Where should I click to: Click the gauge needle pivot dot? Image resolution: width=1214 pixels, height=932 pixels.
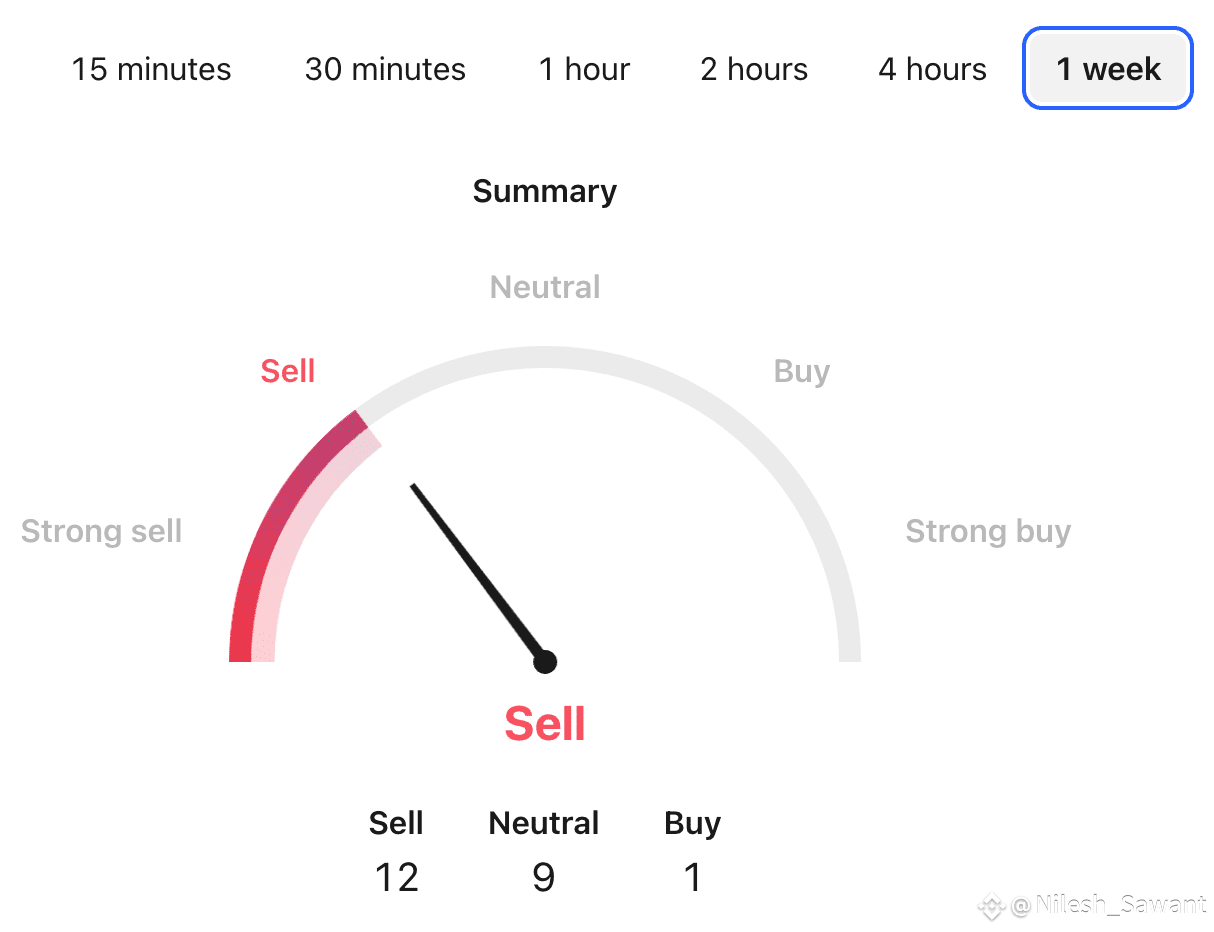click(x=545, y=661)
